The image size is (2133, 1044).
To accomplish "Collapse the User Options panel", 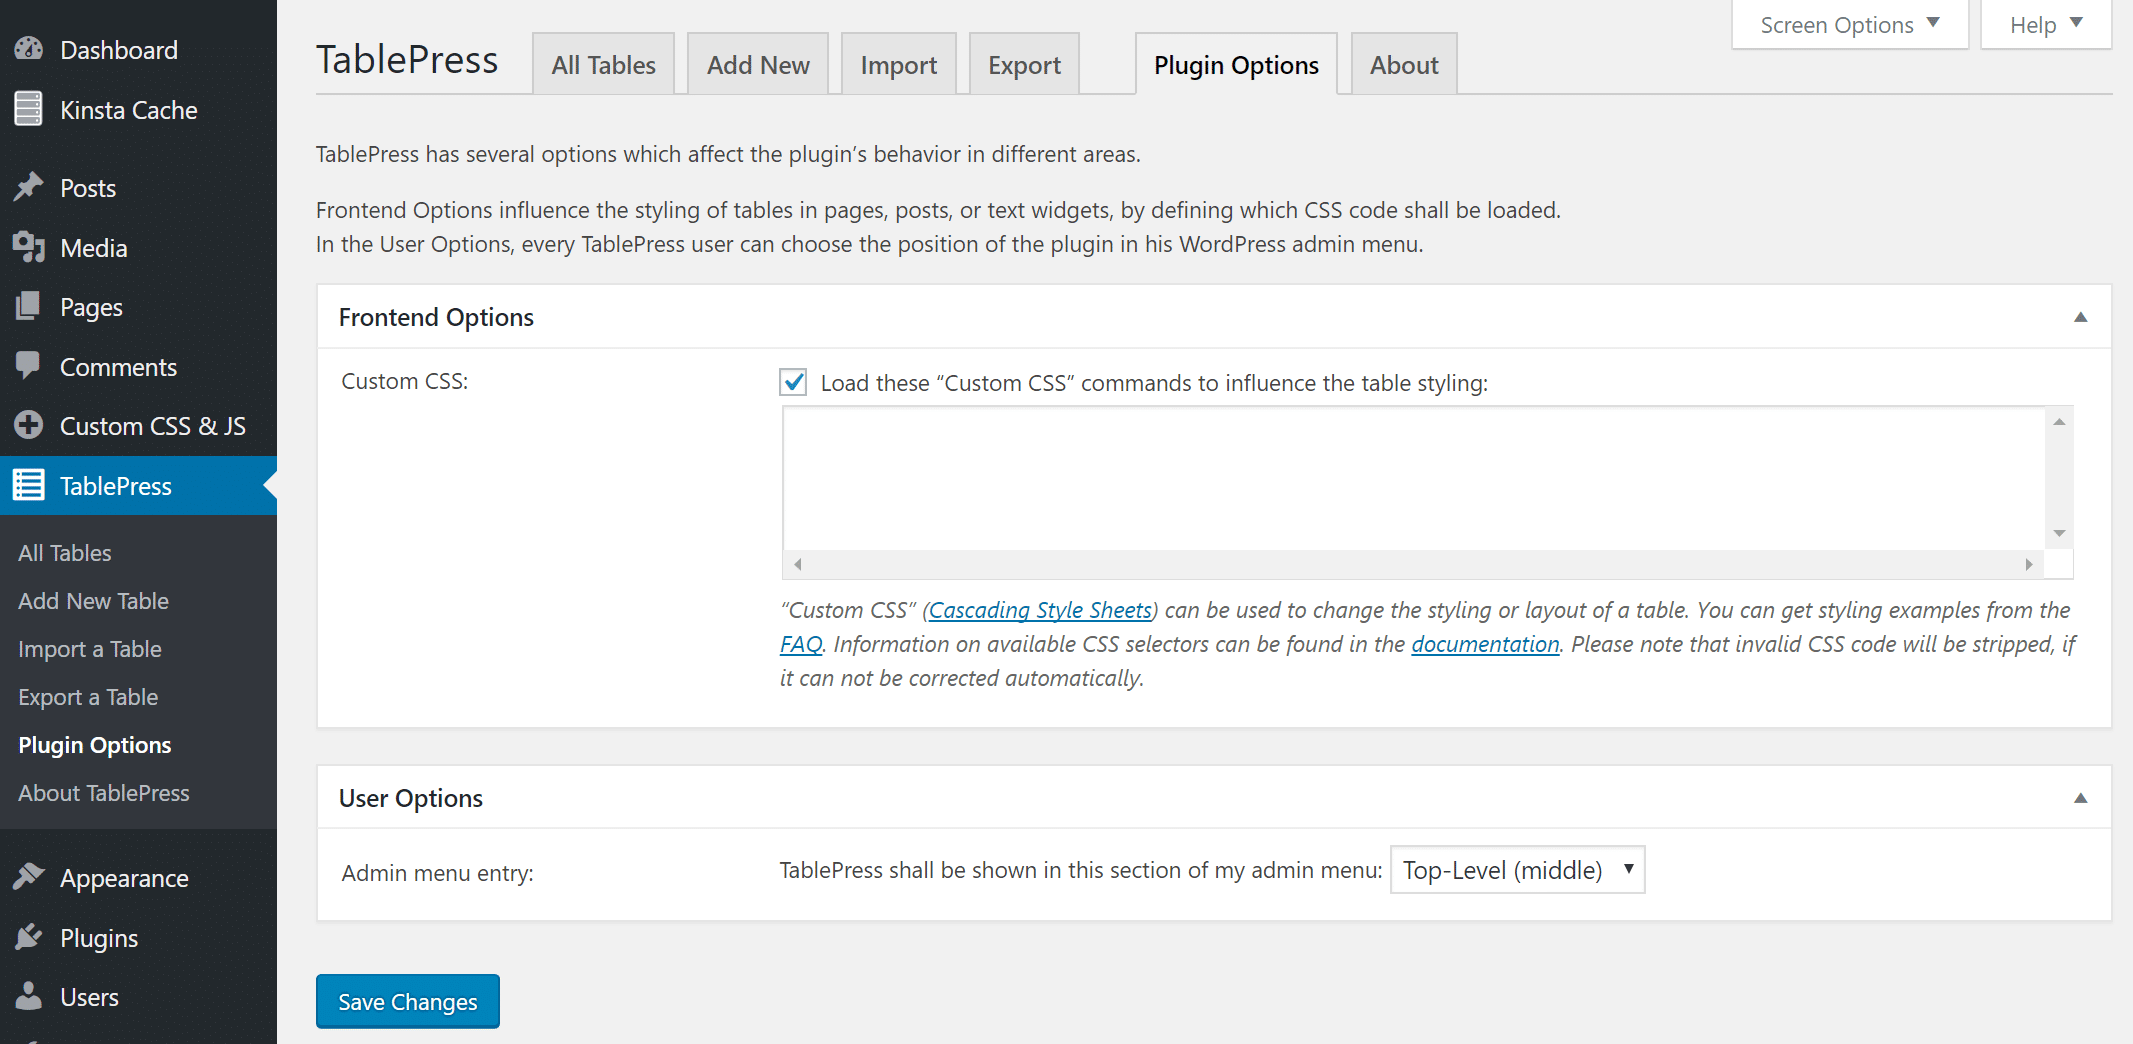I will [2080, 798].
